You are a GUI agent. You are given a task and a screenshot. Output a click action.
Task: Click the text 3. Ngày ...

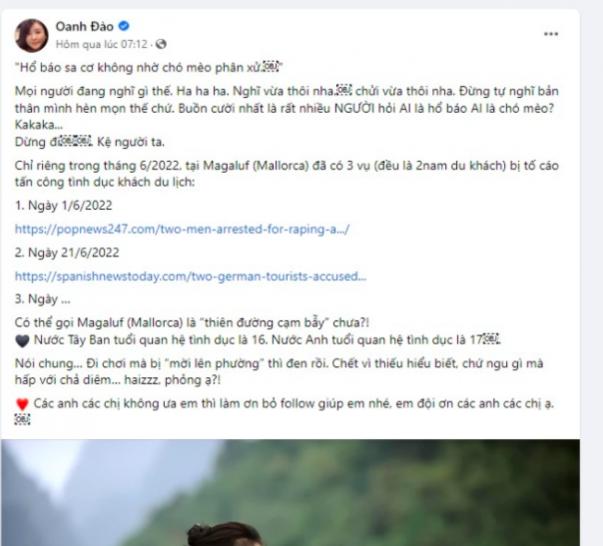pyautogui.click(x=42, y=299)
